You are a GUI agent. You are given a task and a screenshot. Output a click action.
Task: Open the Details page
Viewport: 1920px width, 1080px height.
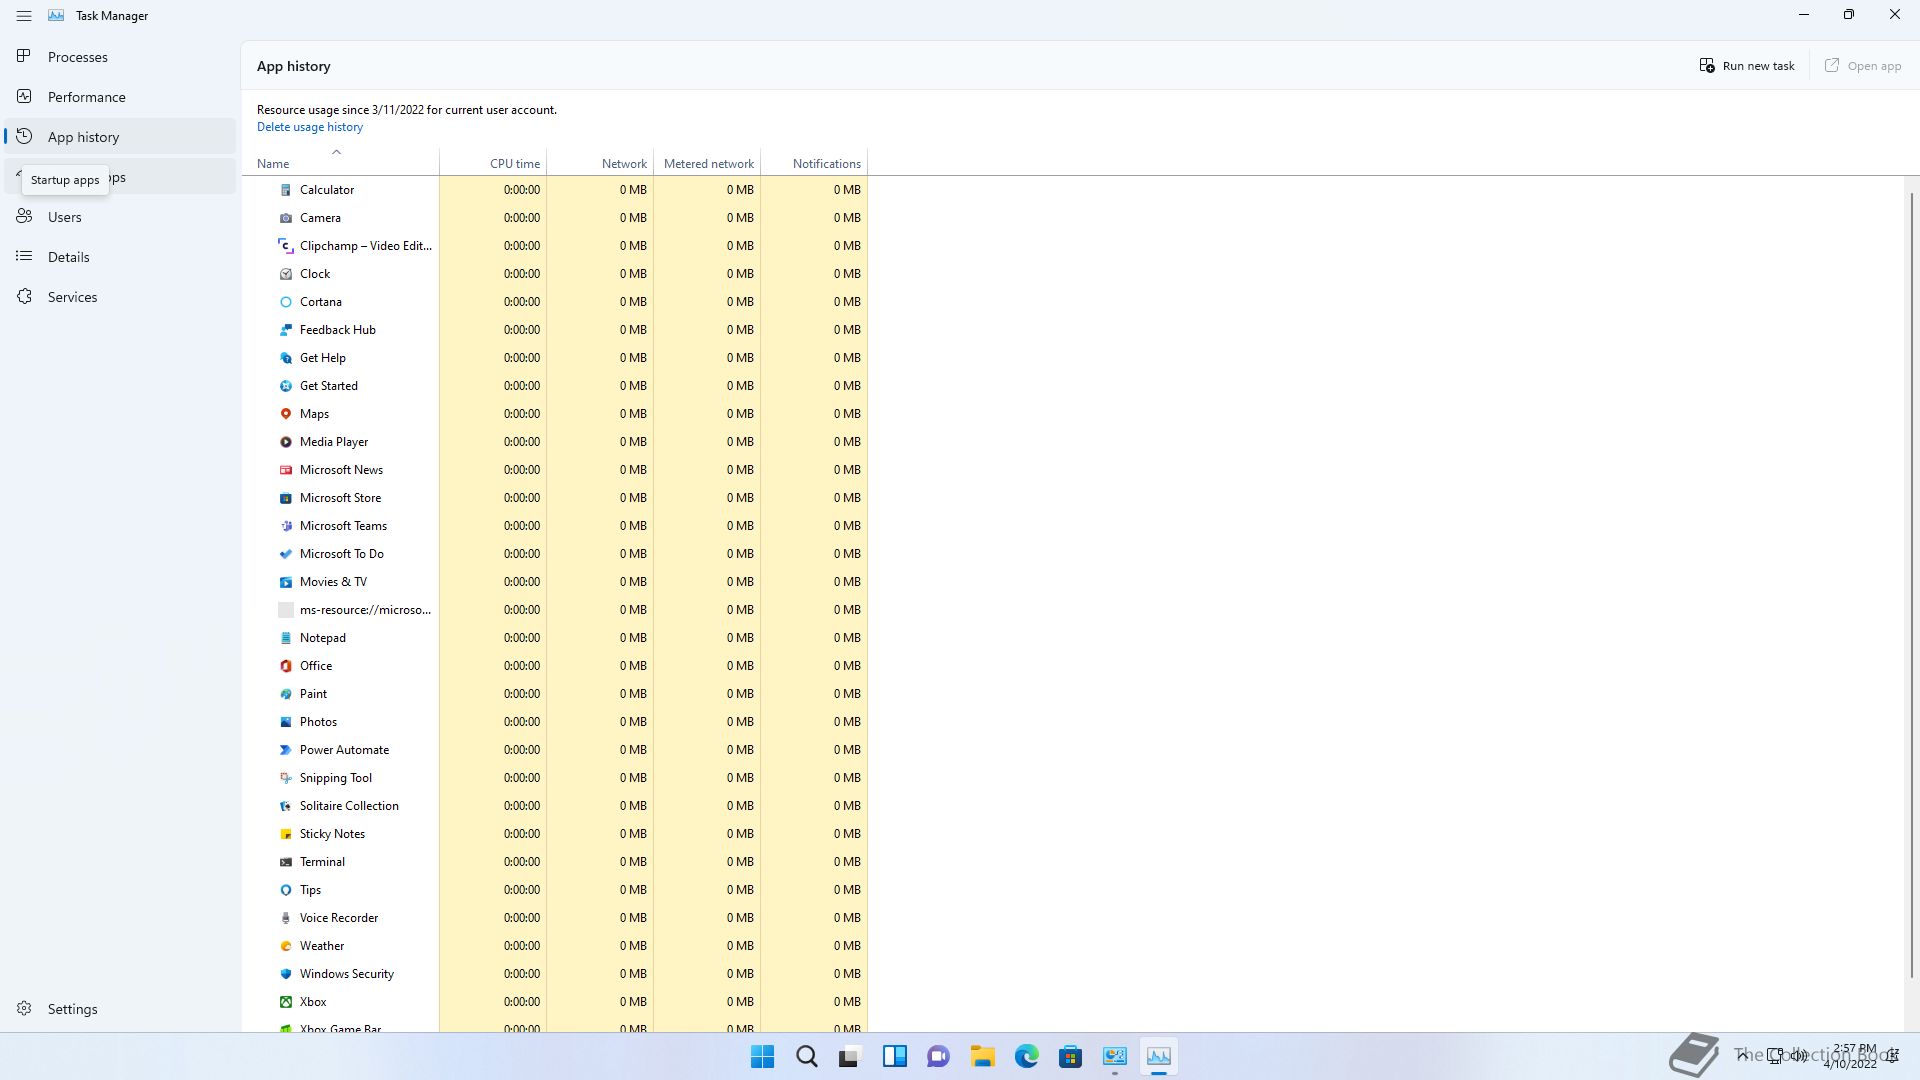(x=120, y=257)
